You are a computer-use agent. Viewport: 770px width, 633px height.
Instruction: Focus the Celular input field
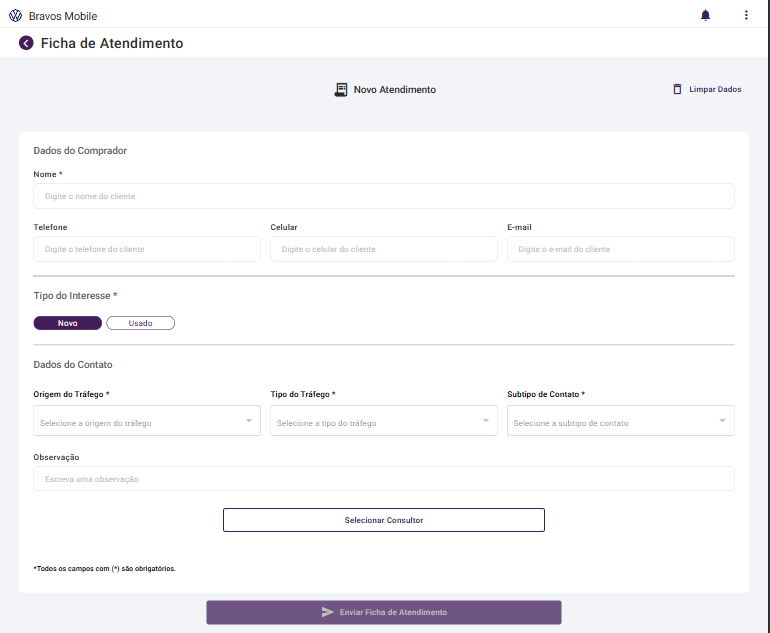click(383, 249)
